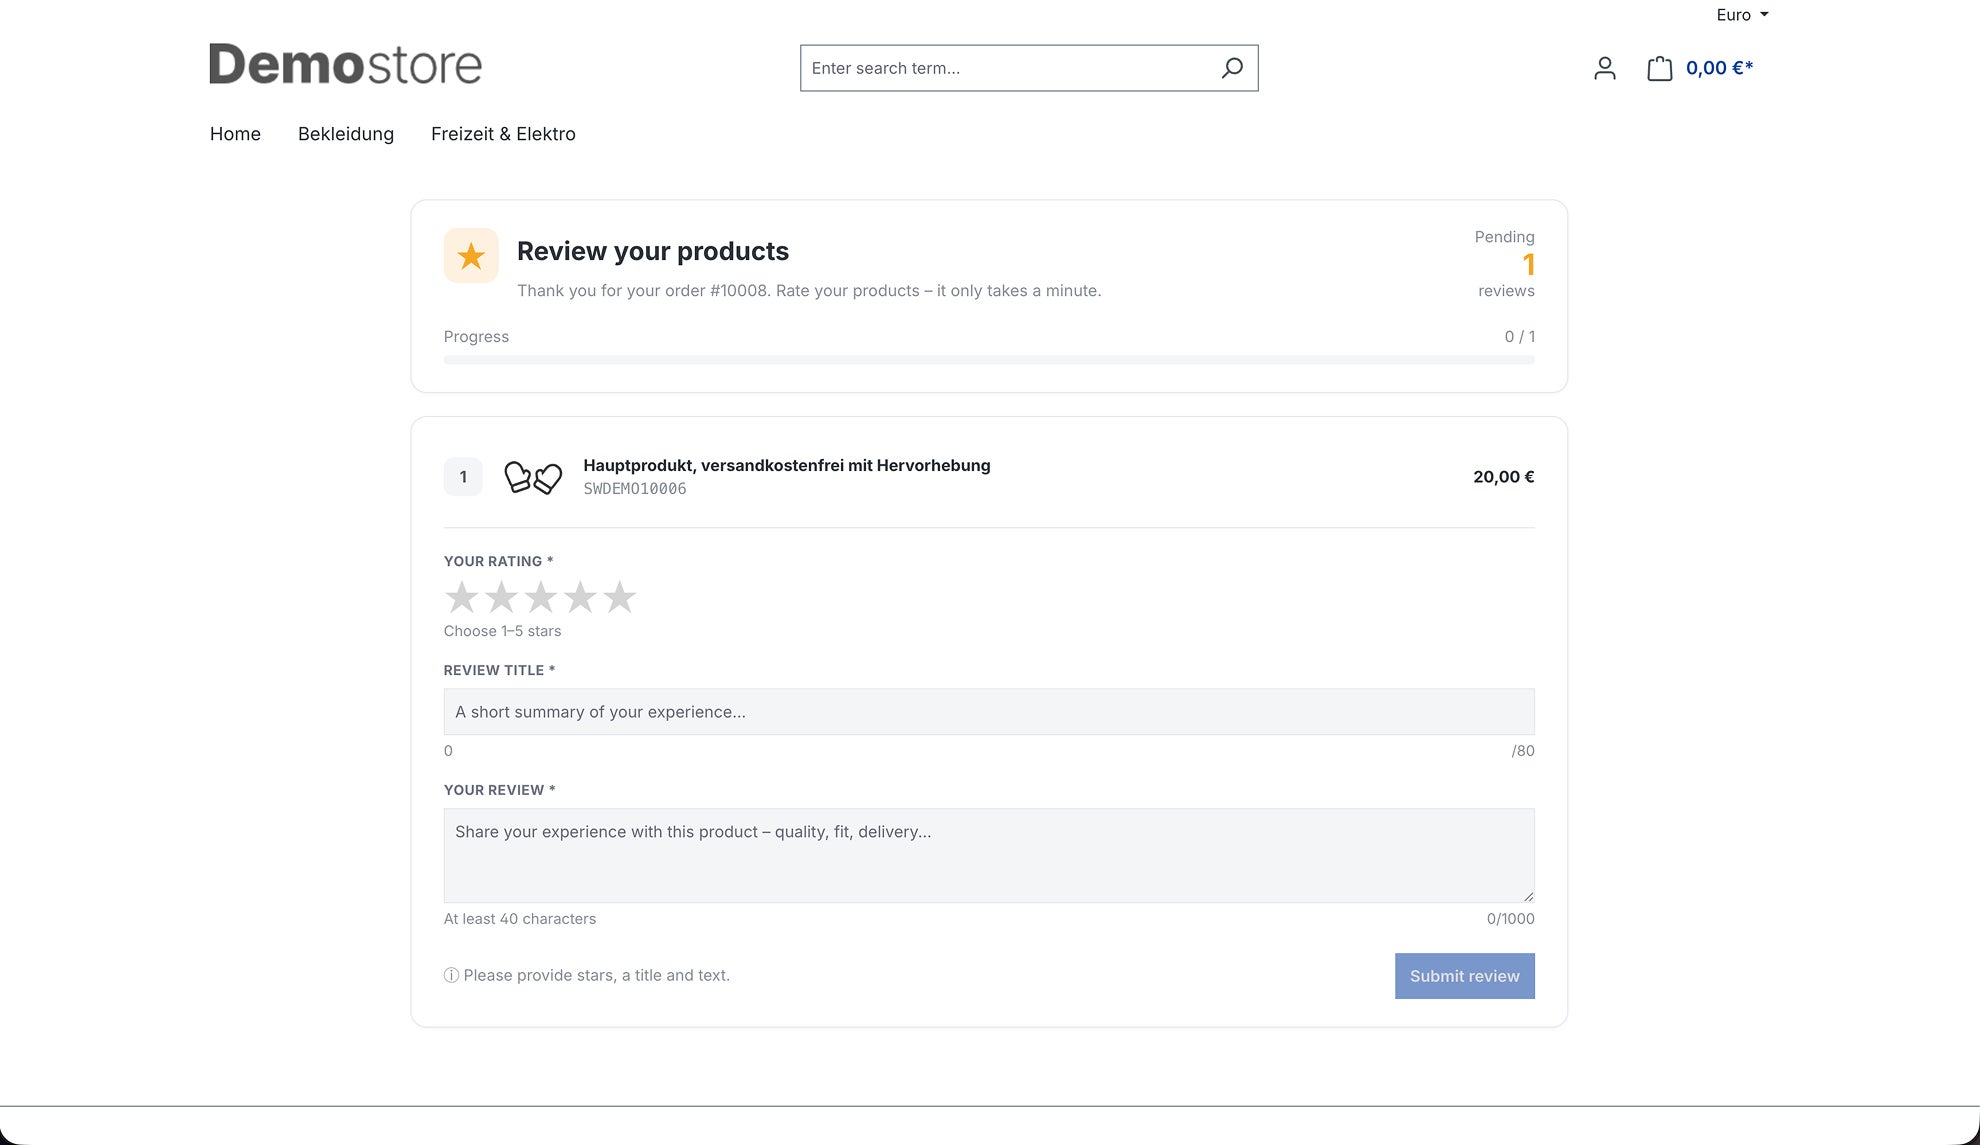The image size is (1980, 1145).
Task: Click into the Your Review text area
Action: click(989, 856)
